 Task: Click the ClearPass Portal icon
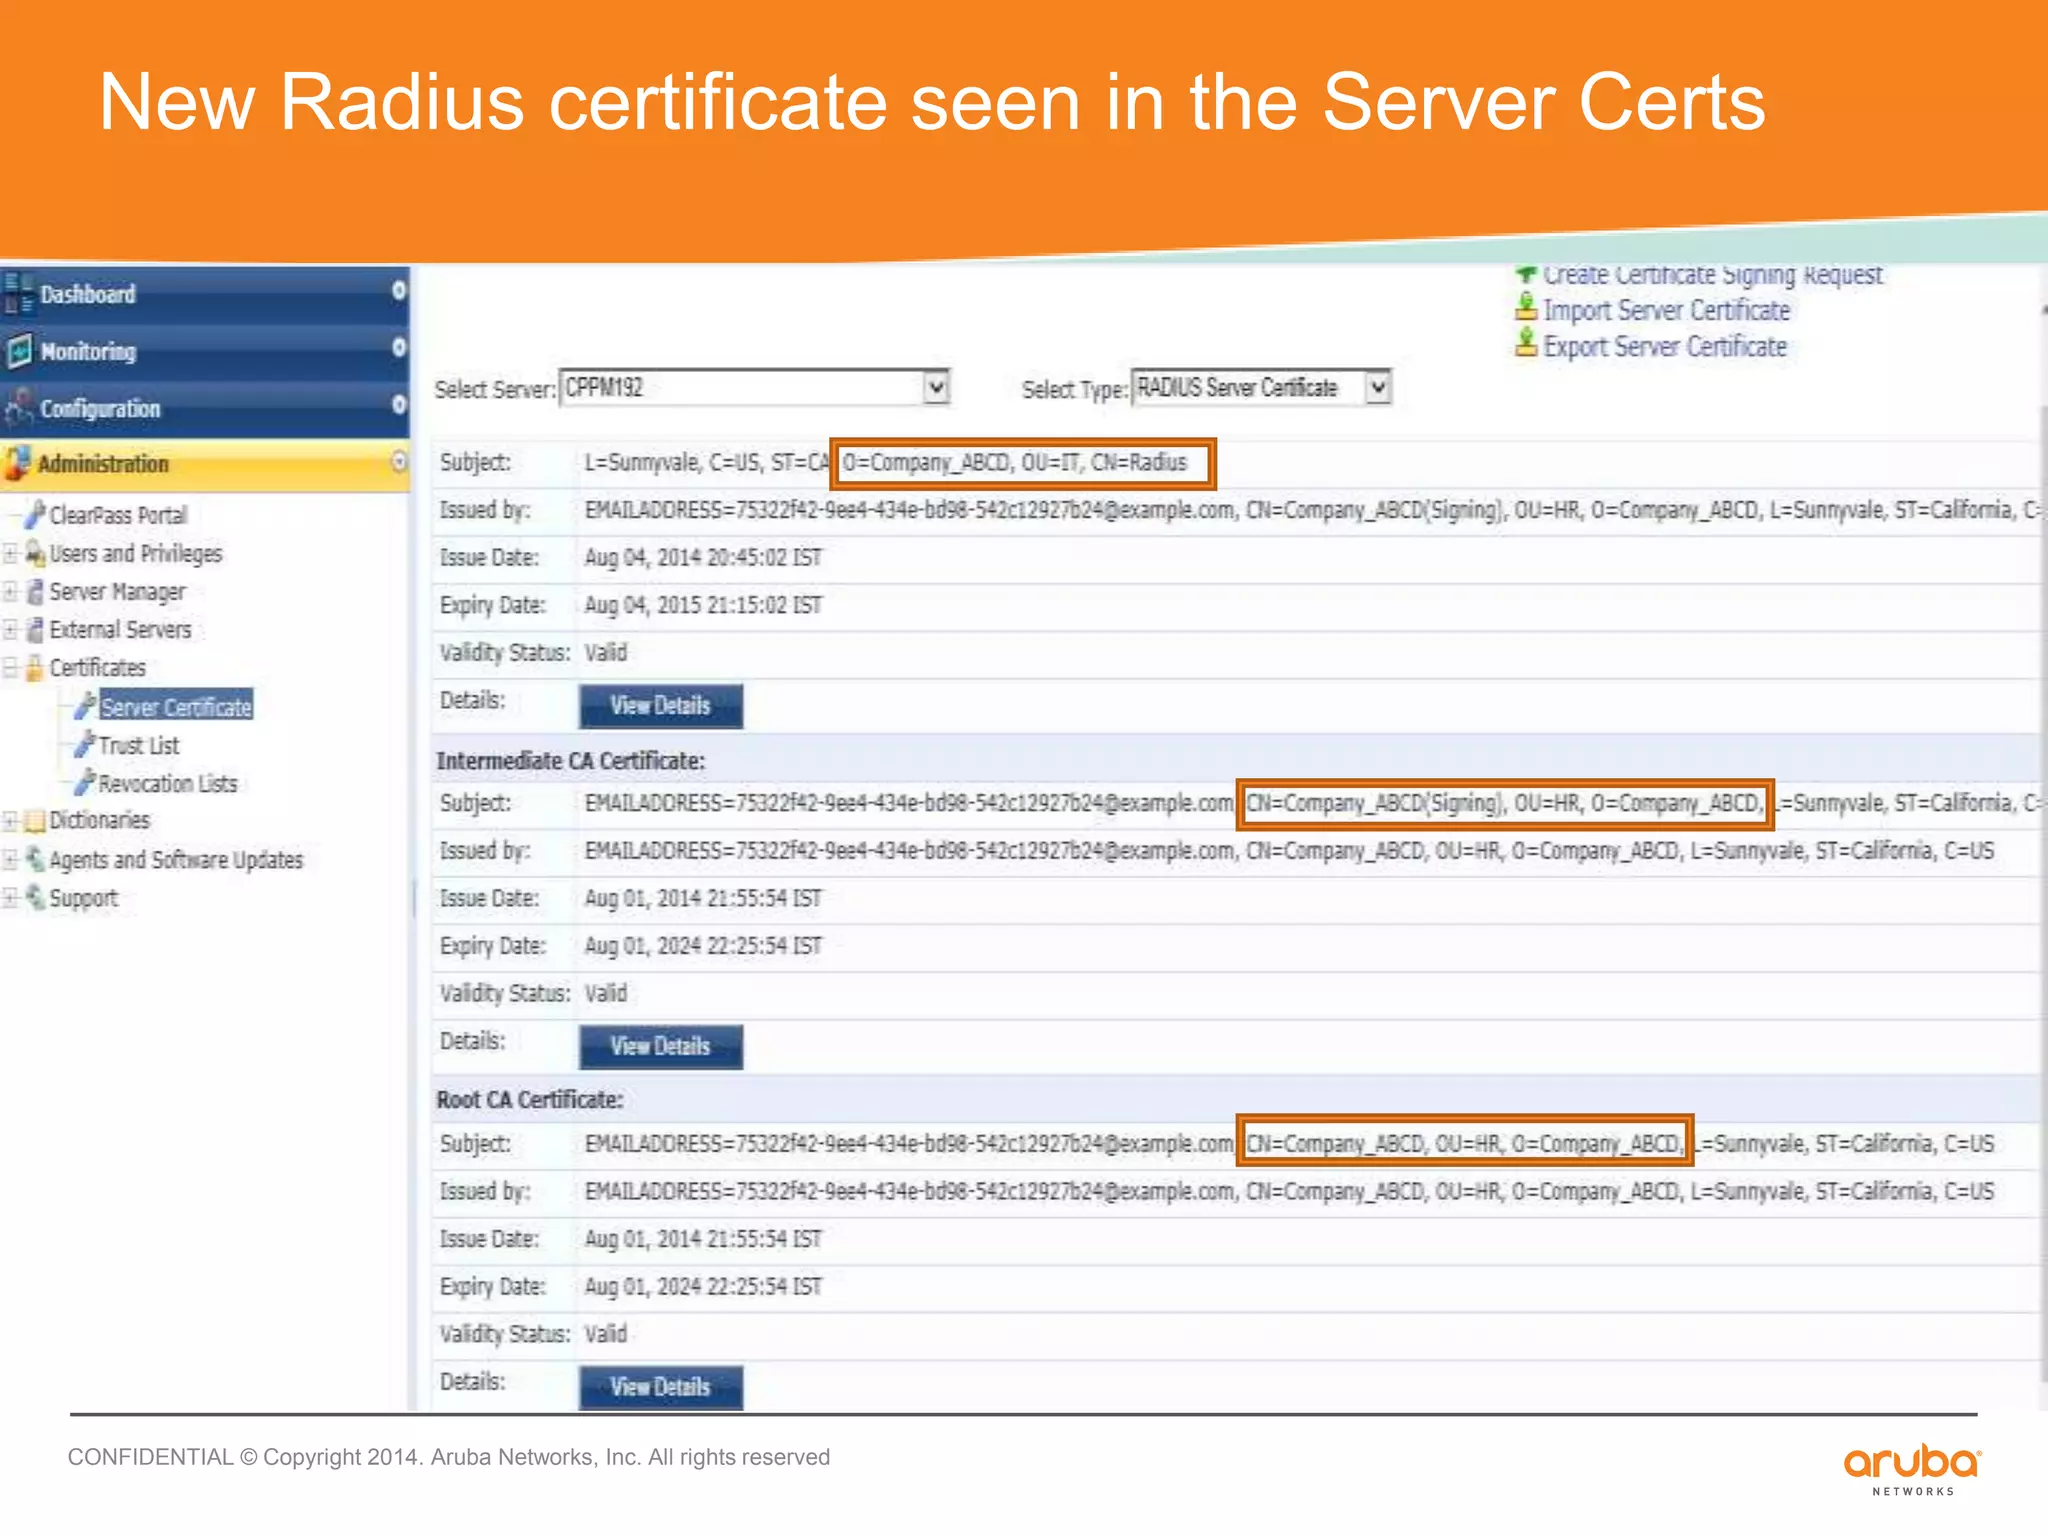tap(36, 515)
